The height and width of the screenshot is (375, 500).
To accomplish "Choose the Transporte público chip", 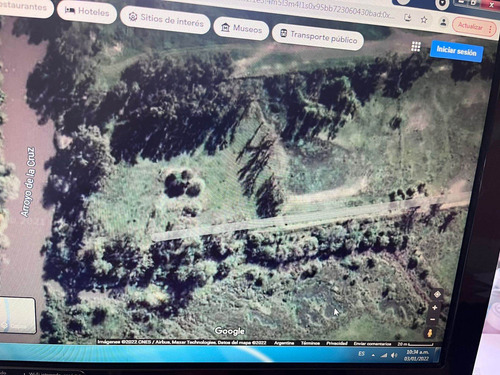I will tap(318, 37).
